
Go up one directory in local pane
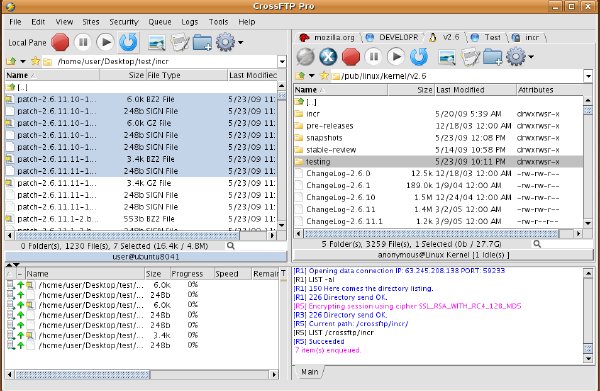(11, 61)
